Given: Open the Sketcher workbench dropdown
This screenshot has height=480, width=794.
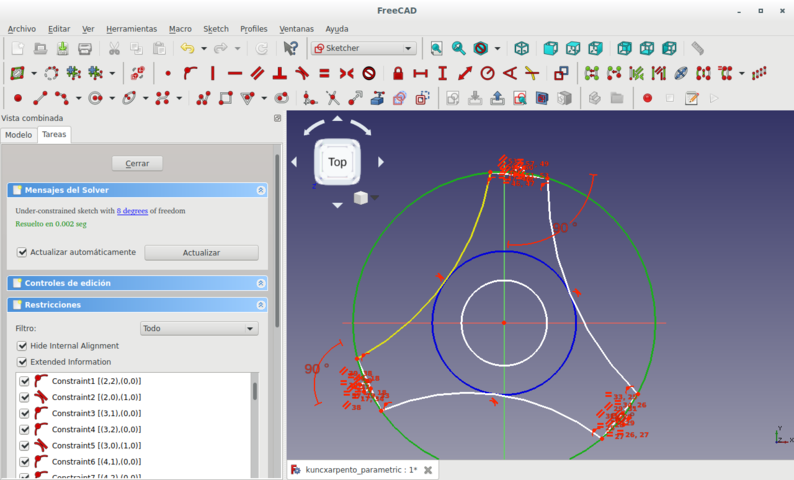Looking at the screenshot, I should [x=365, y=48].
